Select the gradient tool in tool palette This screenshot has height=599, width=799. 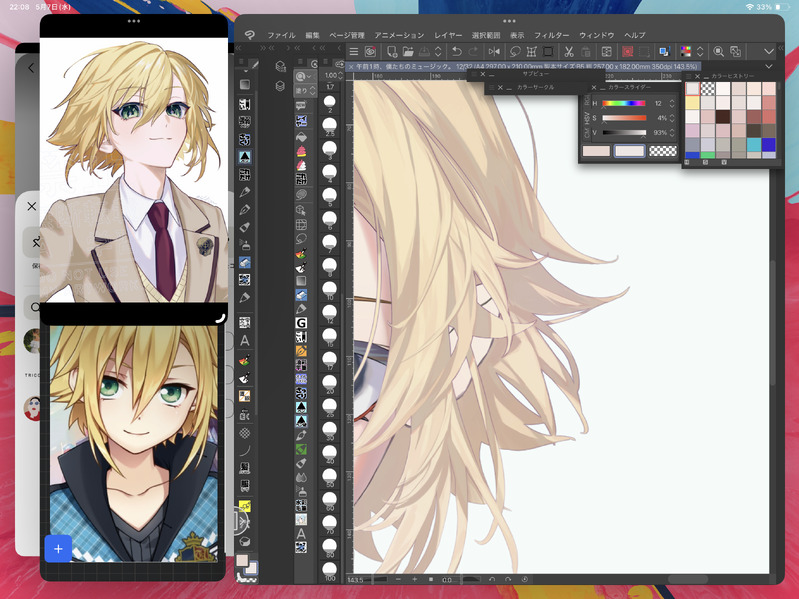[x=245, y=84]
